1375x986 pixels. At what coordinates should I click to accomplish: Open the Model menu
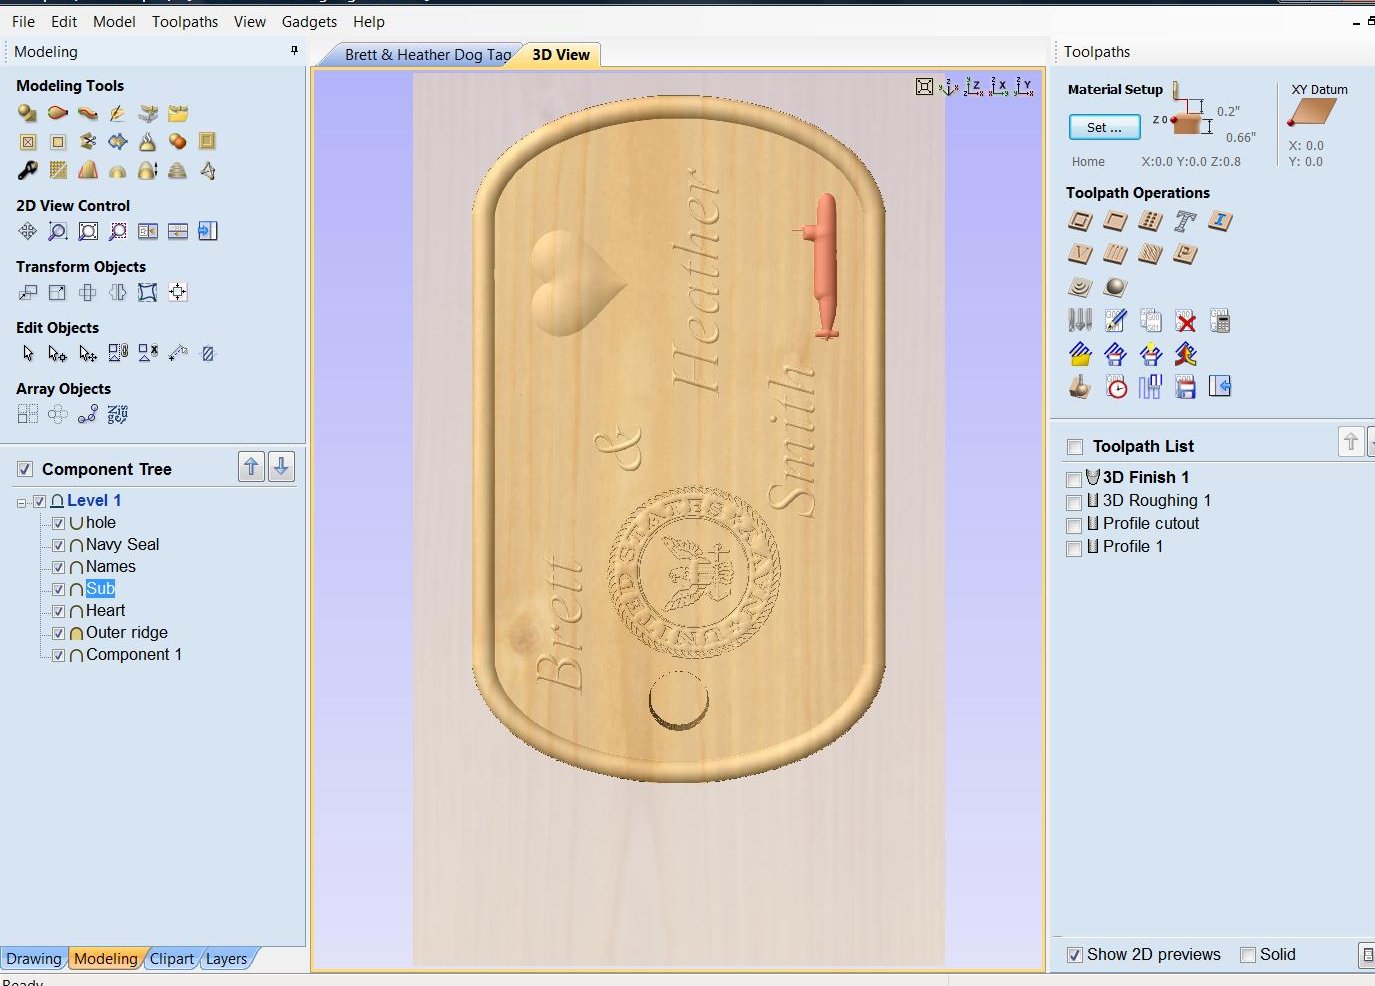coord(114,21)
